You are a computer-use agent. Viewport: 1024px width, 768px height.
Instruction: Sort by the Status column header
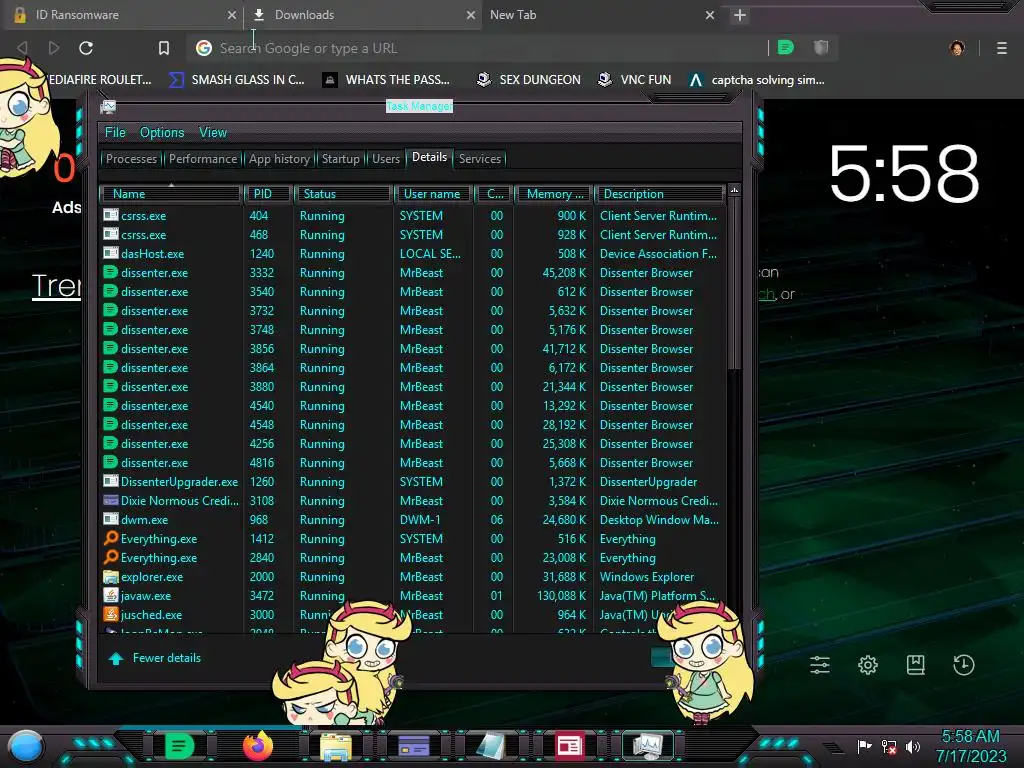click(x=344, y=194)
